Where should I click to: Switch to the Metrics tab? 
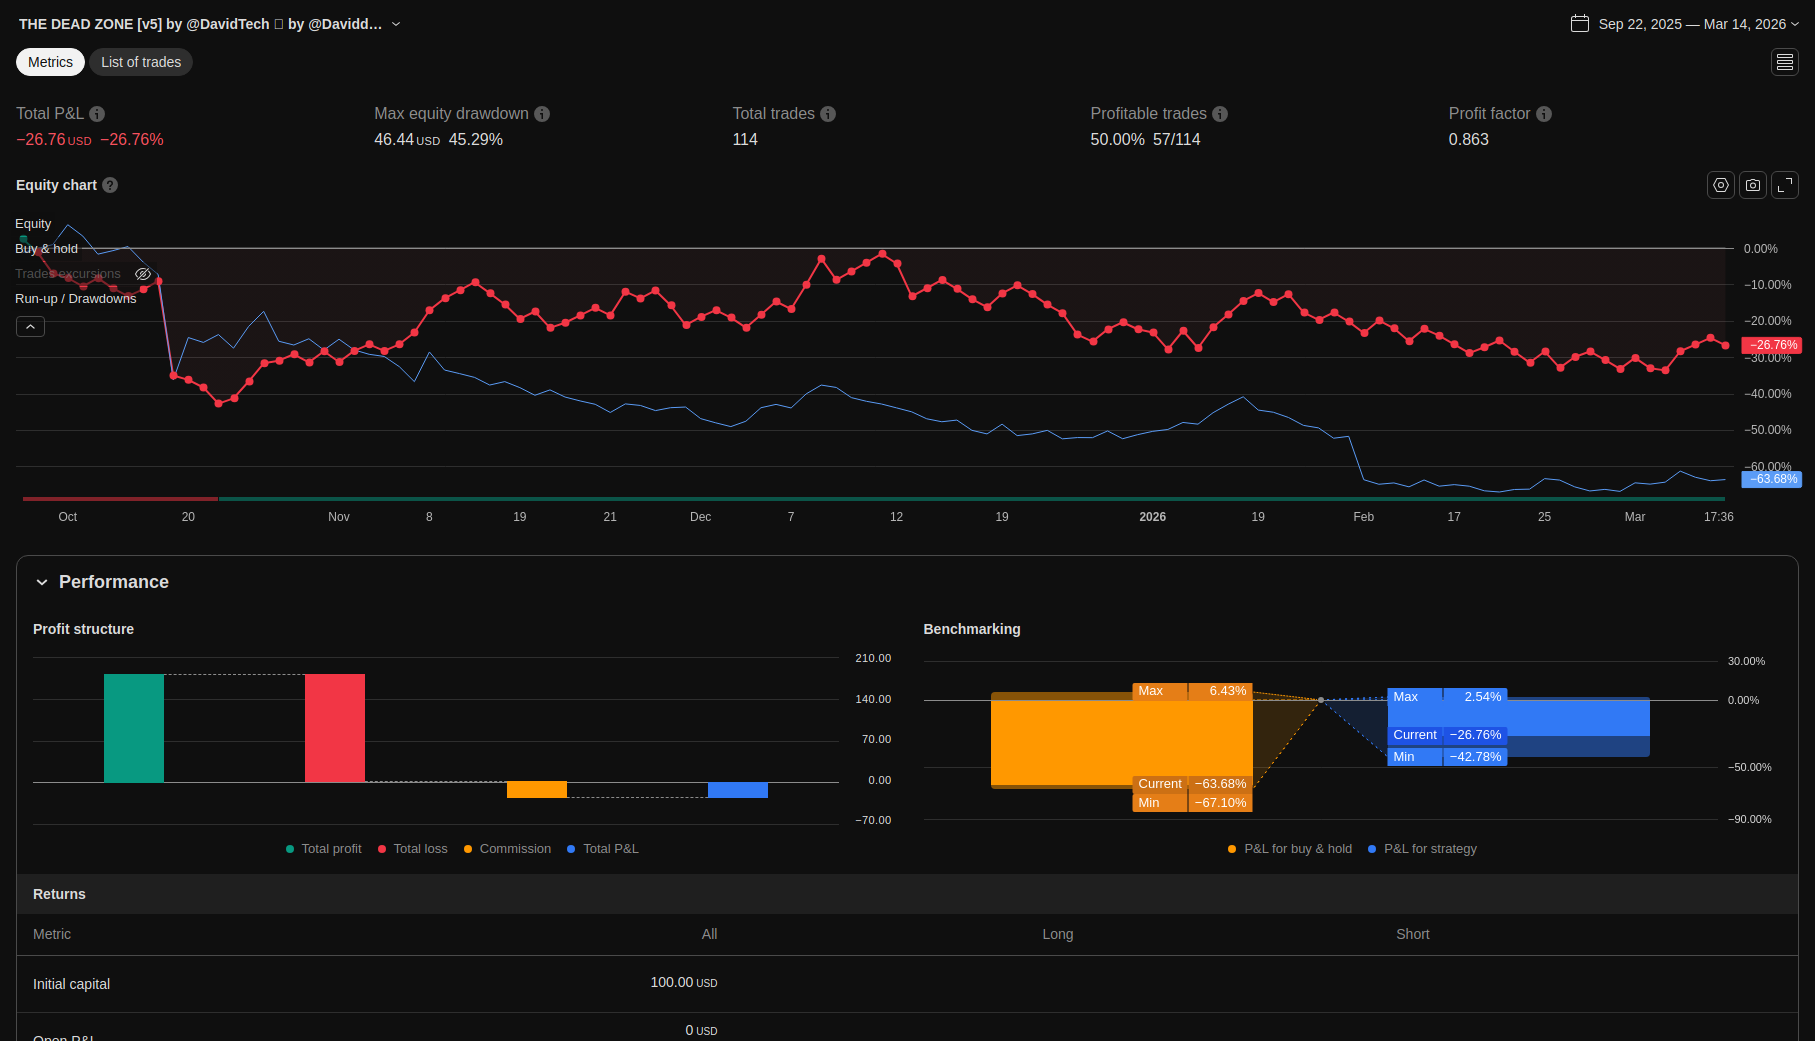tap(50, 62)
